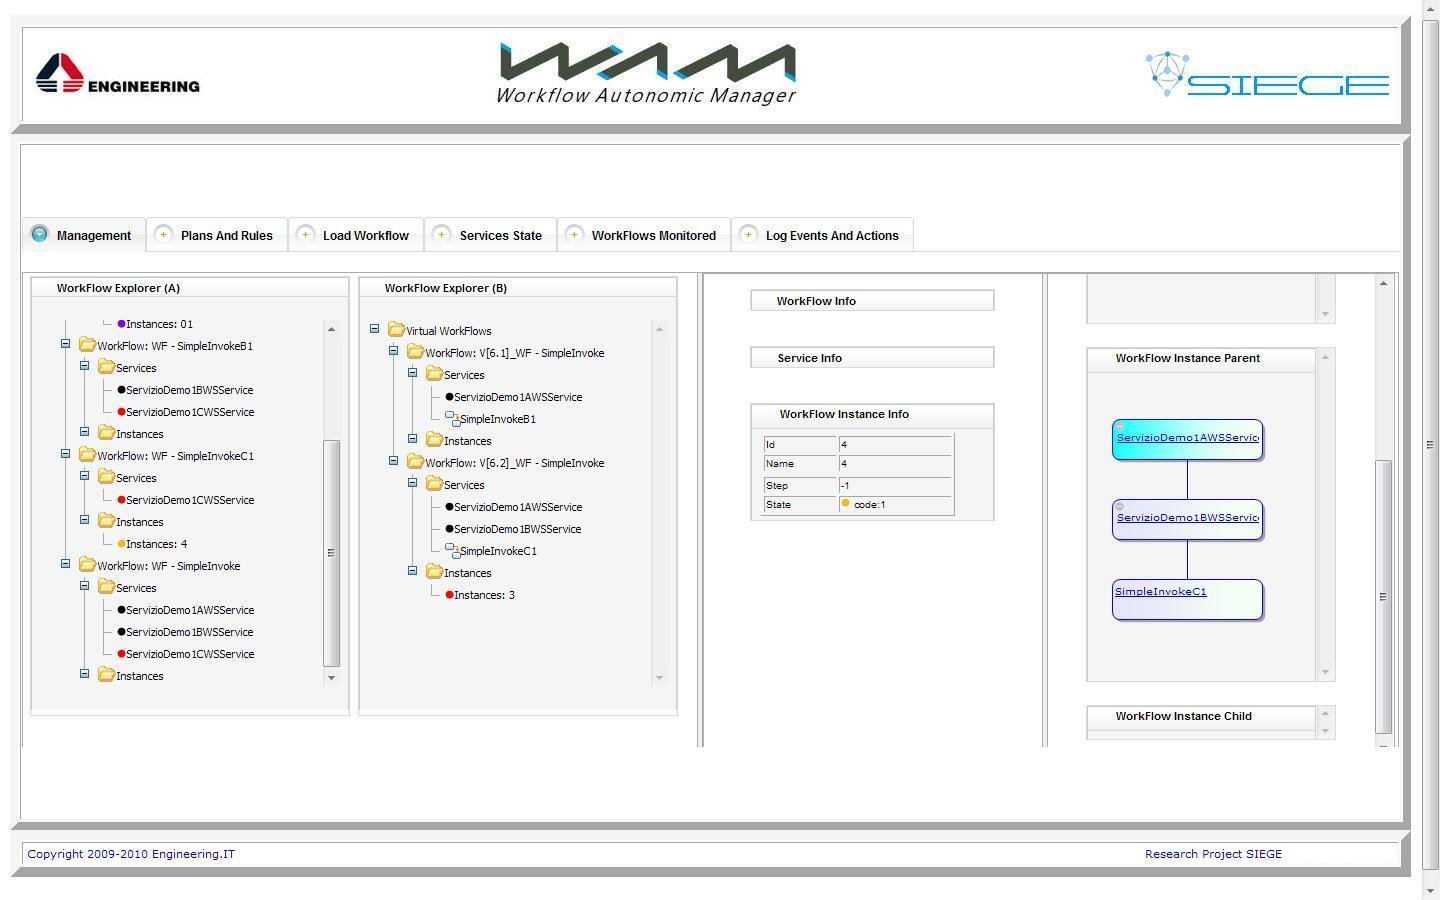Collapse the Instances folder under WF - SimpleInvokeB1

point(84,433)
